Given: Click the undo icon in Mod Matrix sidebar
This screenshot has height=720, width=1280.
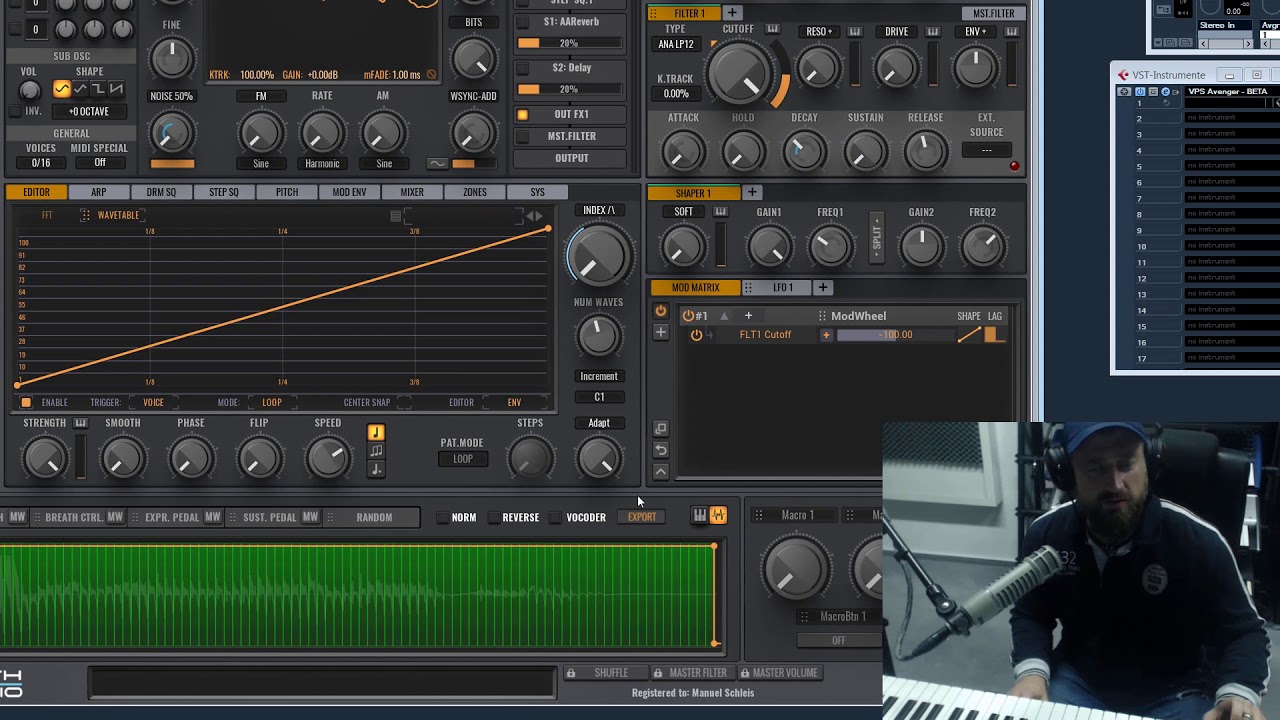Looking at the screenshot, I should [661, 450].
